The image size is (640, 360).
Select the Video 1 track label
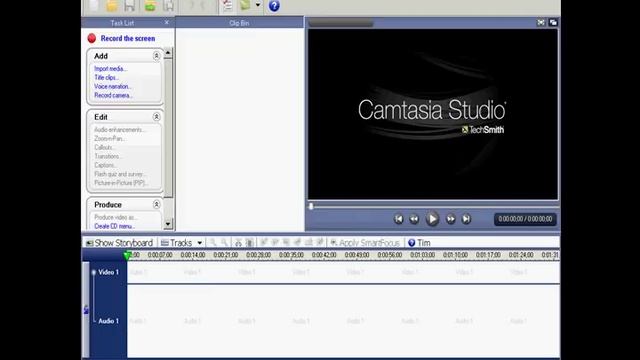pos(109,272)
